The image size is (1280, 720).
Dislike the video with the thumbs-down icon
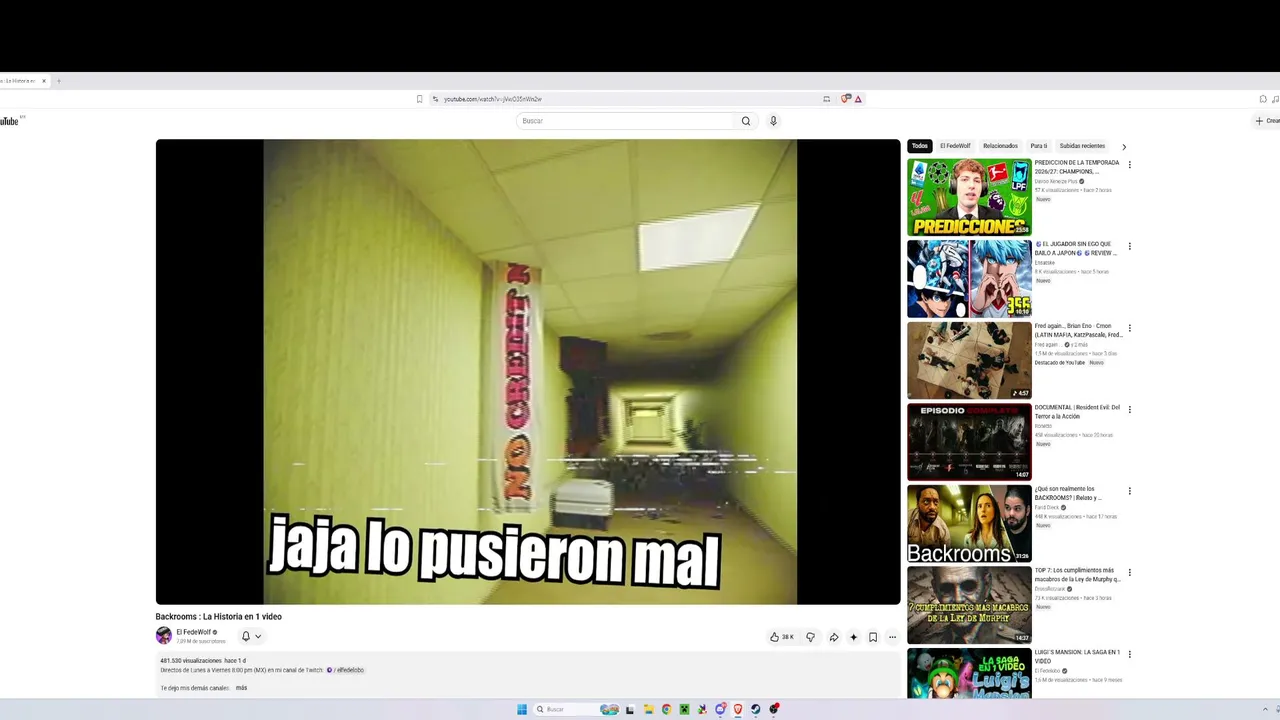coord(811,637)
